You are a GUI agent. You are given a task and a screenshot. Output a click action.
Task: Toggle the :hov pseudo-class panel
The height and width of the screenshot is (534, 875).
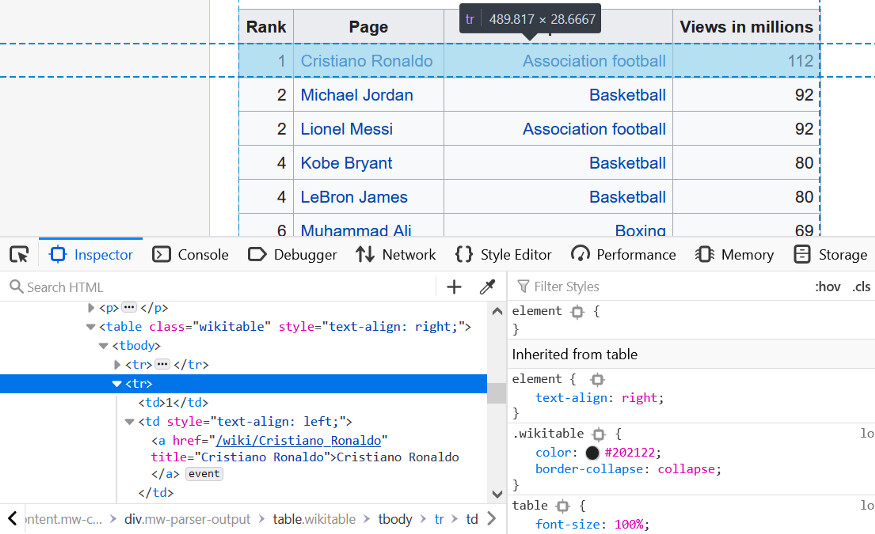click(828, 287)
